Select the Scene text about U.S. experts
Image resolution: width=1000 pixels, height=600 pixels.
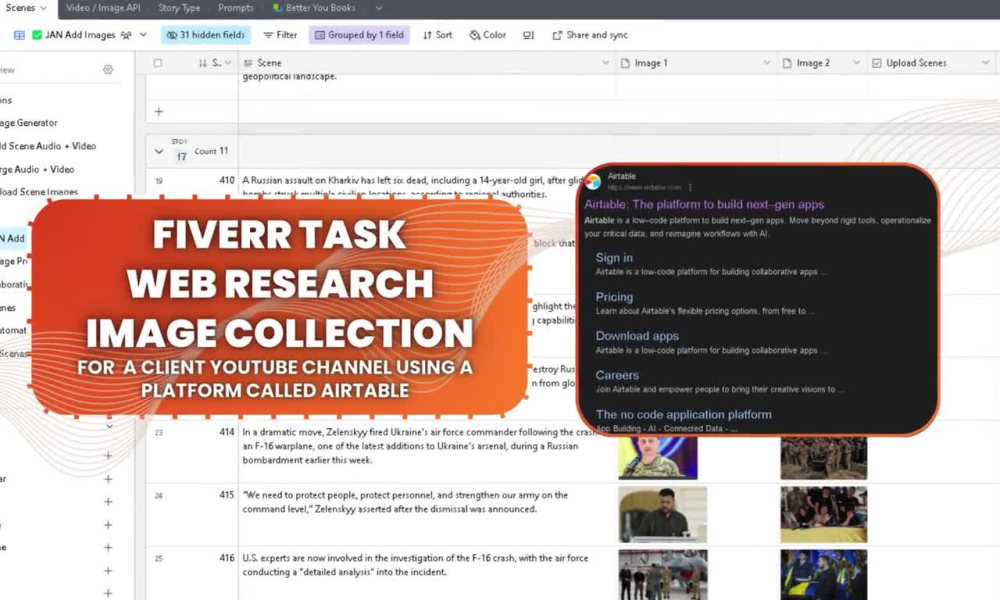point(415,565)
